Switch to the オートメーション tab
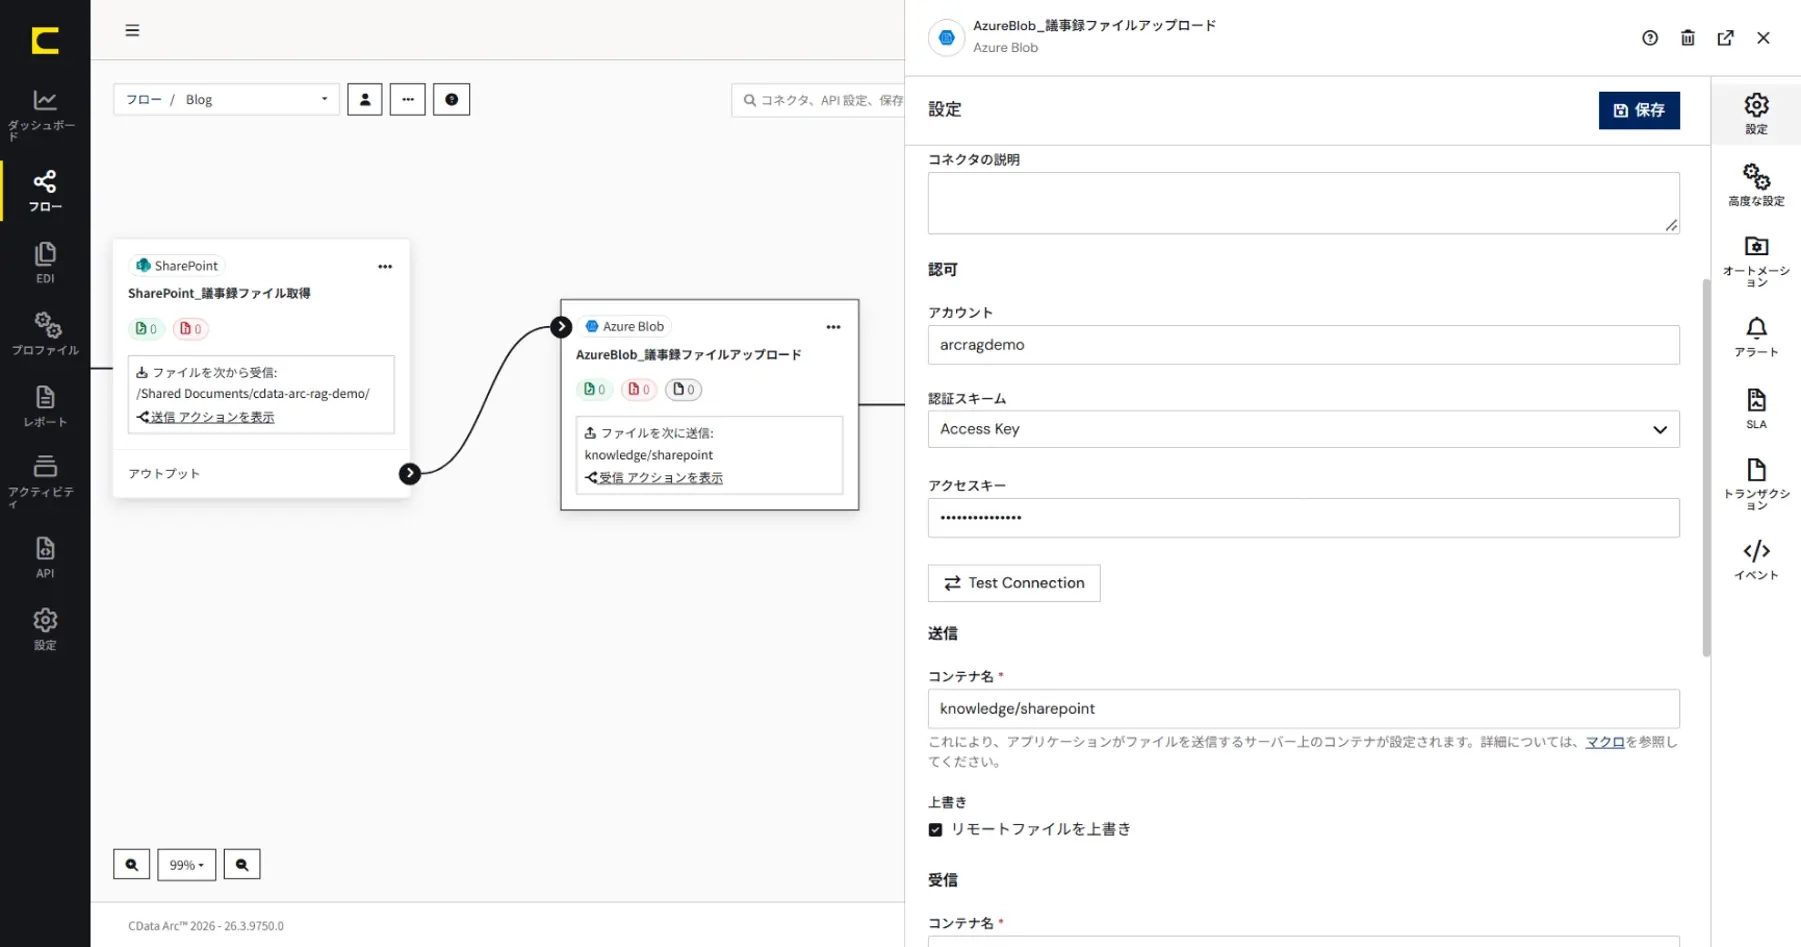1801x947 pixels. (1756, 262)
